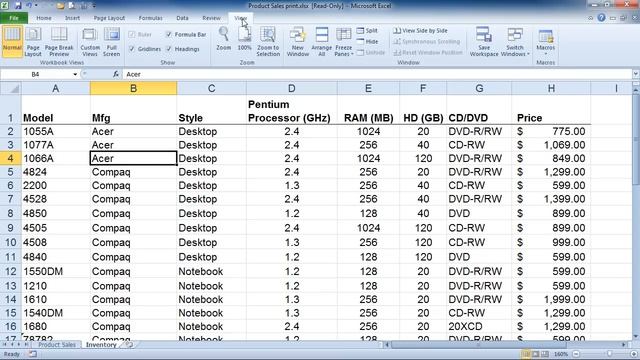Image resolution: width=640 pixels, height=360 pixels.
Task: Open Page Layout view button
Action: coord(33,42)
